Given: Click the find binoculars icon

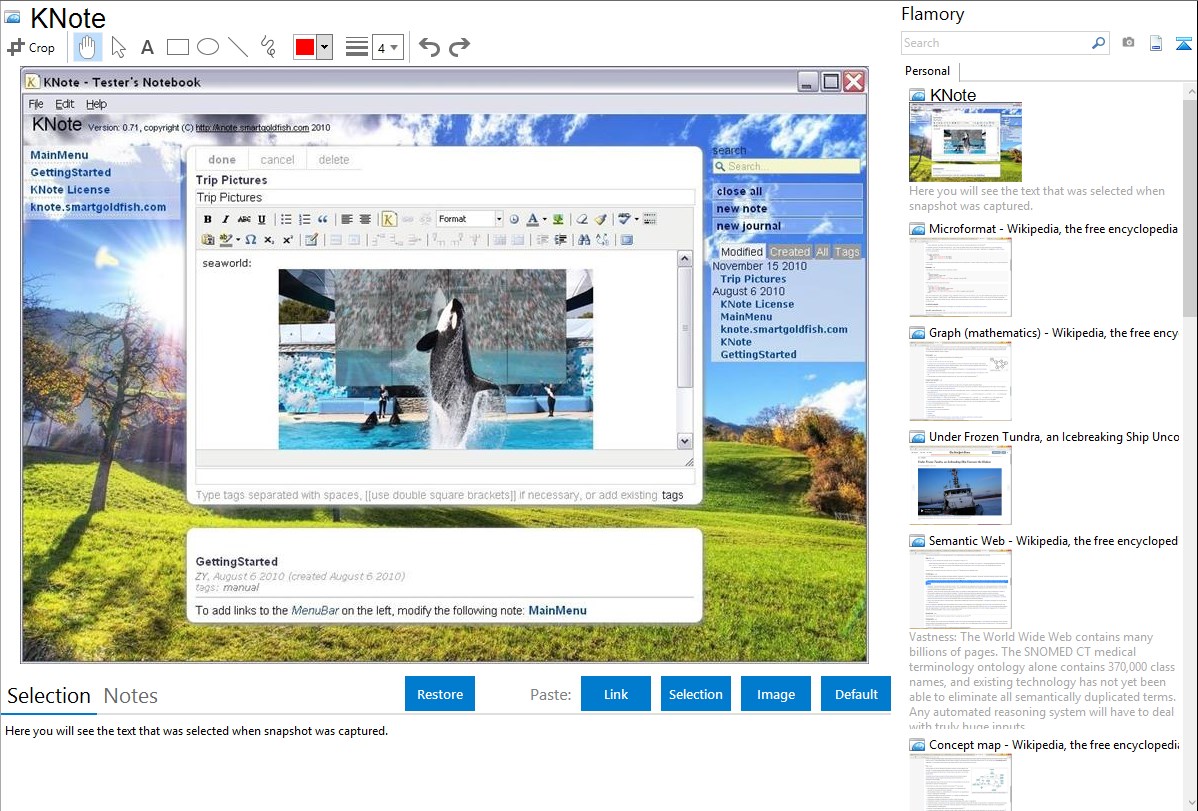Looking at the screenshot, I should [x=584, y=240].
